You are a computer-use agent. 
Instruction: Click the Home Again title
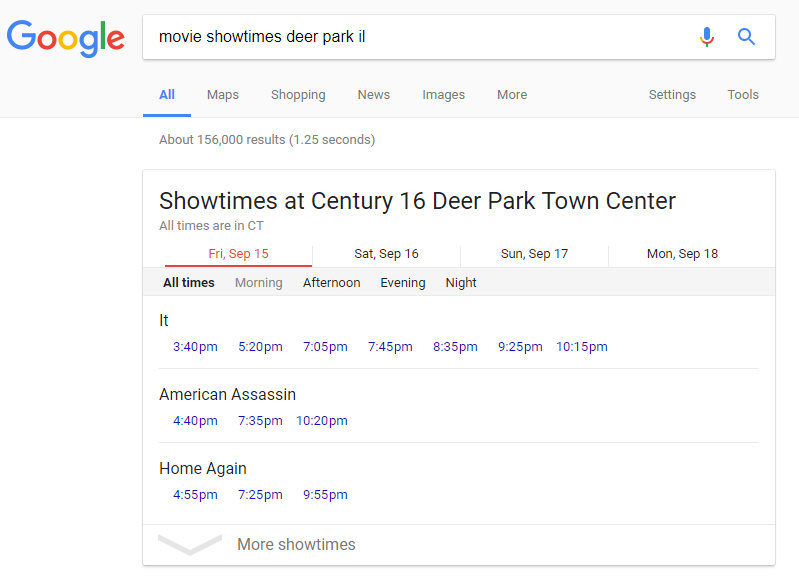coord(203,468)
